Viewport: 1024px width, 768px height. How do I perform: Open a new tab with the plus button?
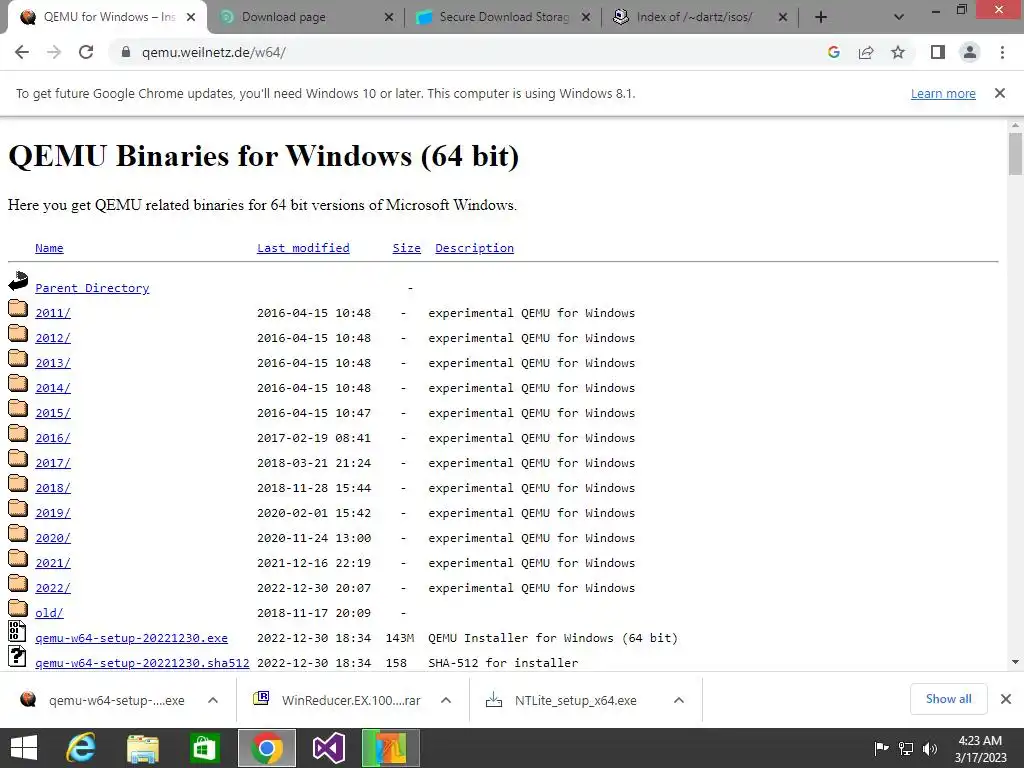821,17
